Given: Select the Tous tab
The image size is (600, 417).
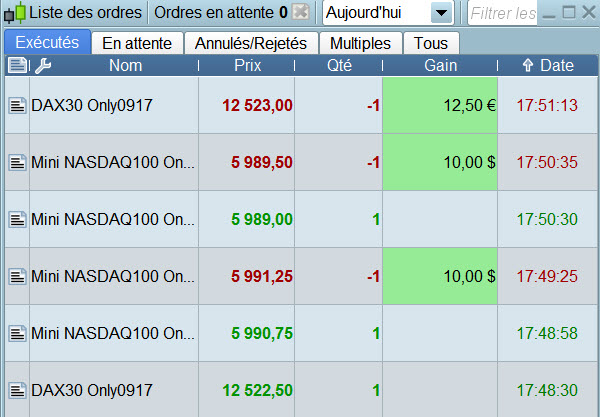Looking at the screenshot, I should (431, 43).
